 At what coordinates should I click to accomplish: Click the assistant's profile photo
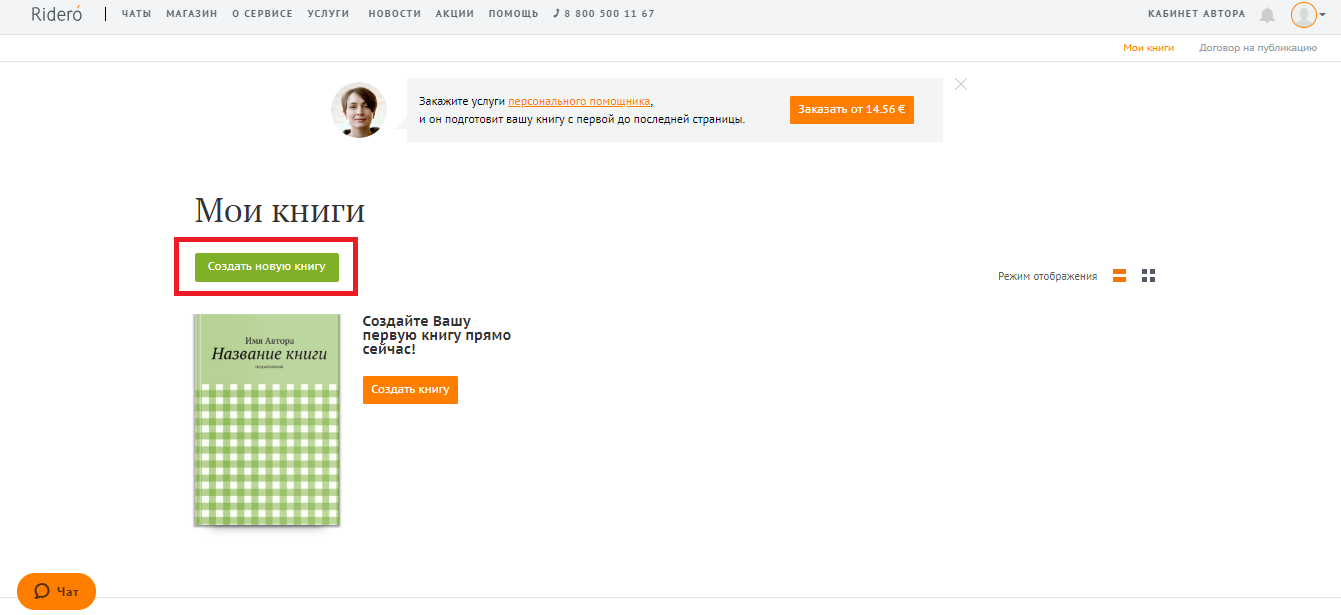358,110
